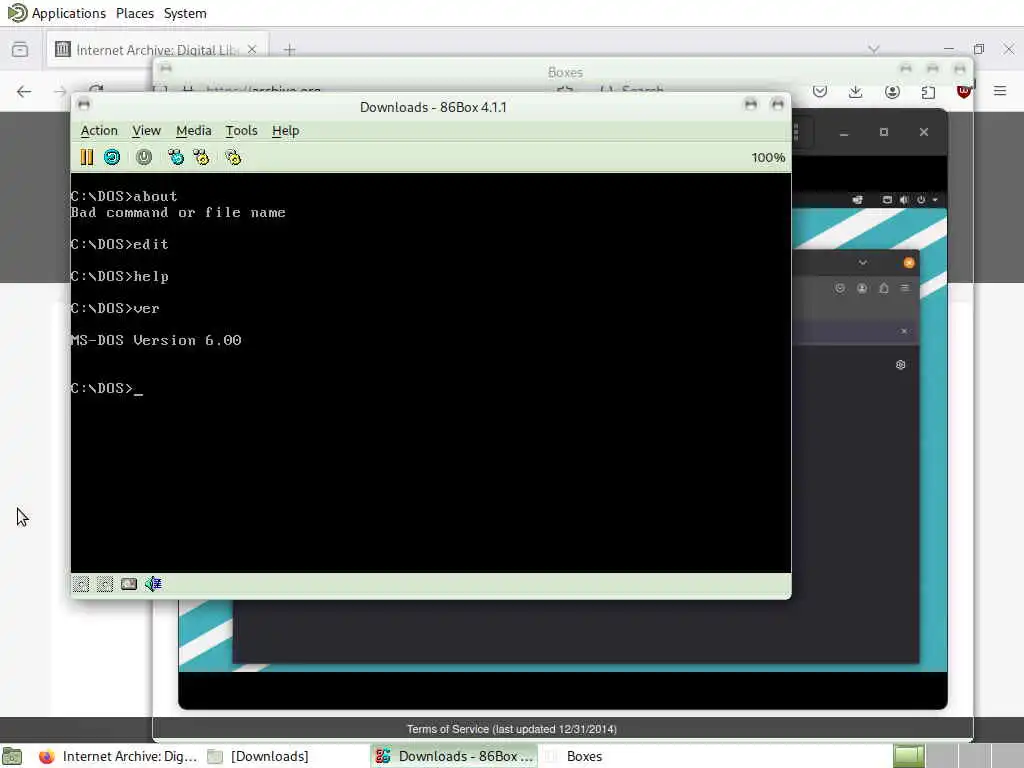1024x768 pixels.
Task: Click the Firefox account icon
Action: click(x=892, y=91)
